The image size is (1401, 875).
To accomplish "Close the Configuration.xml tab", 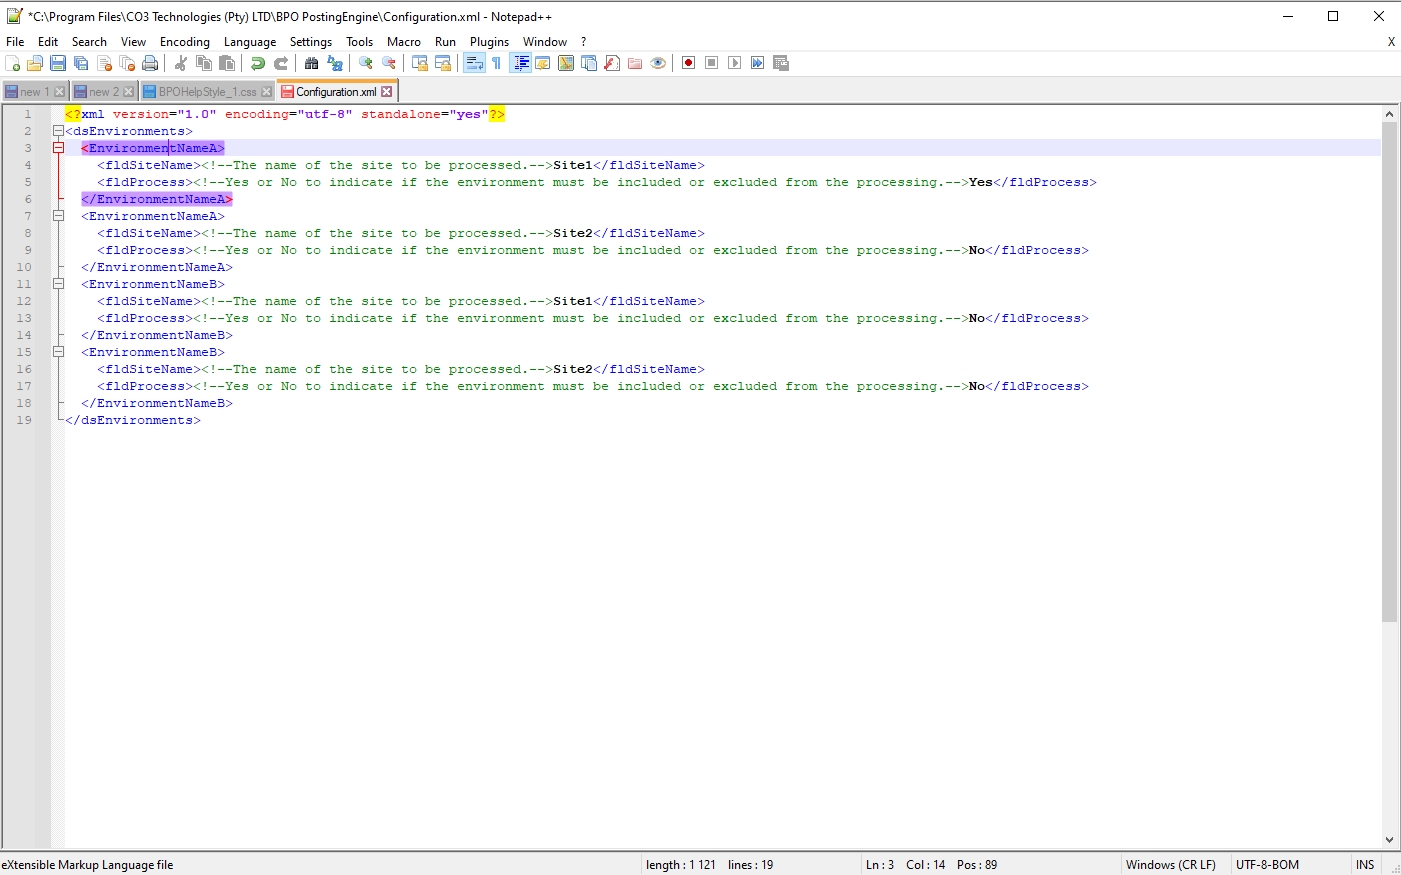I will point(387,92).
